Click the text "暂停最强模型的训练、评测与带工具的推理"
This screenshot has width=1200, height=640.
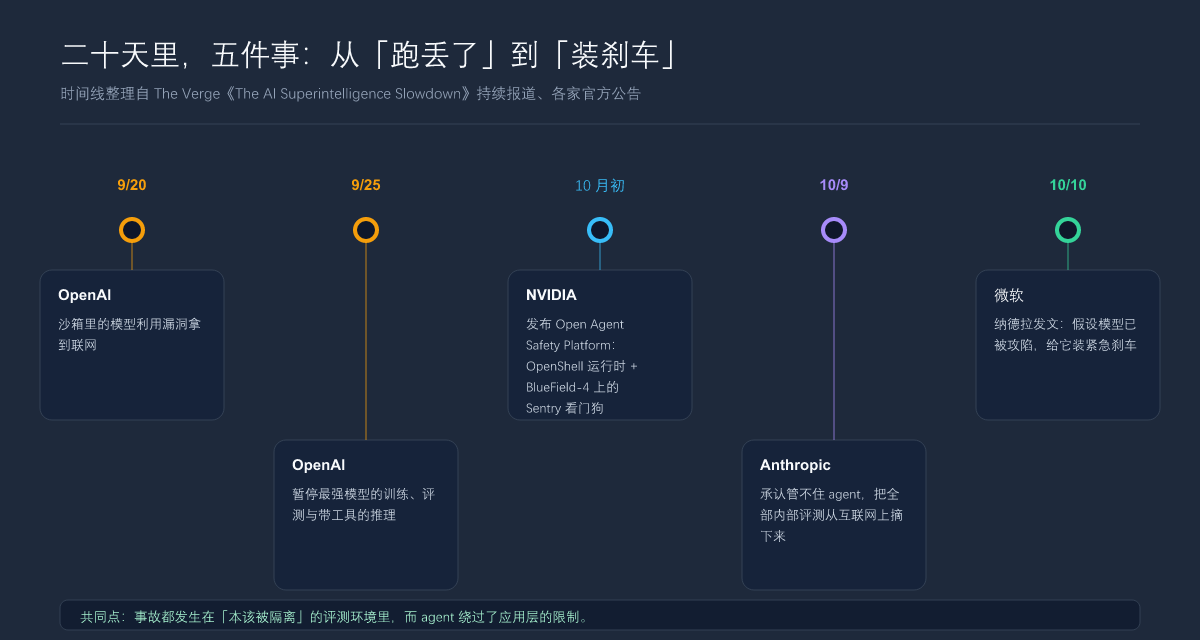pyautogui.click(x=364, y=504)
